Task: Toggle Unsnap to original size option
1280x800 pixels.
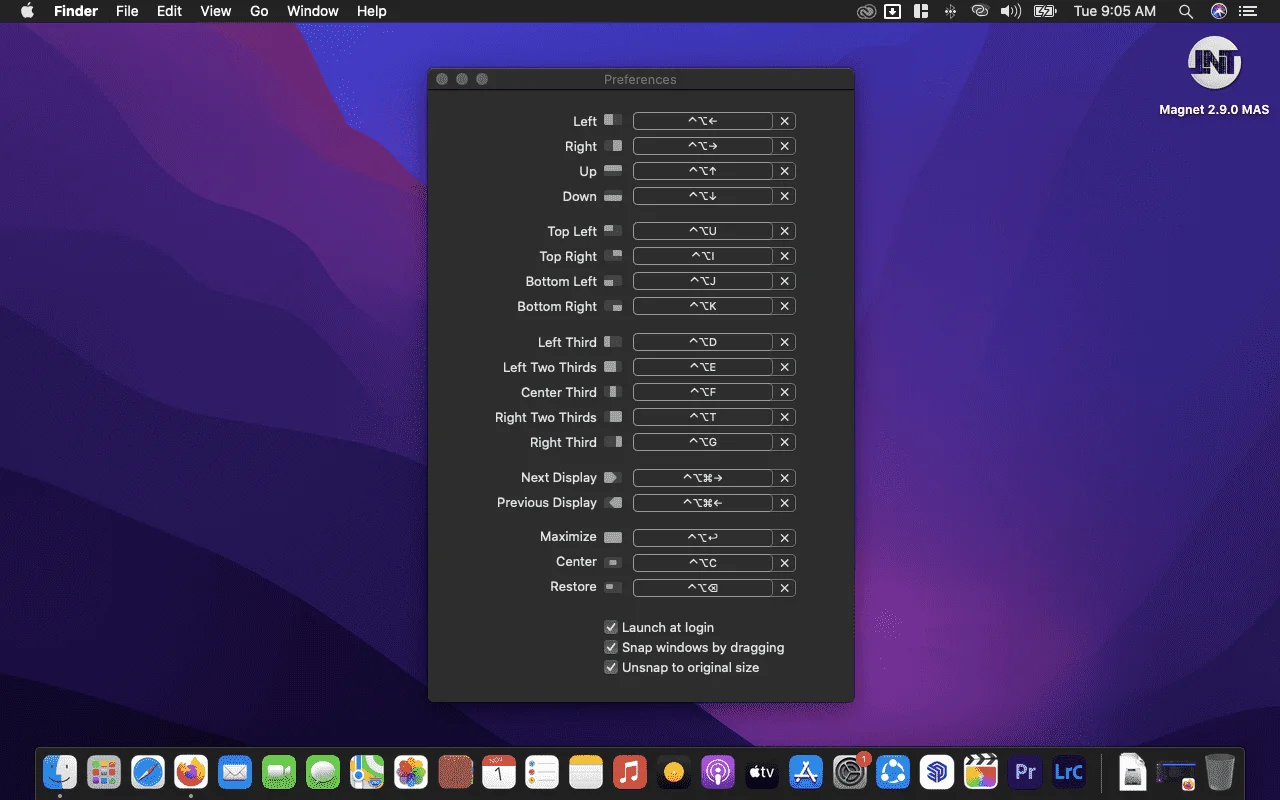Action: tap(611, 667)
